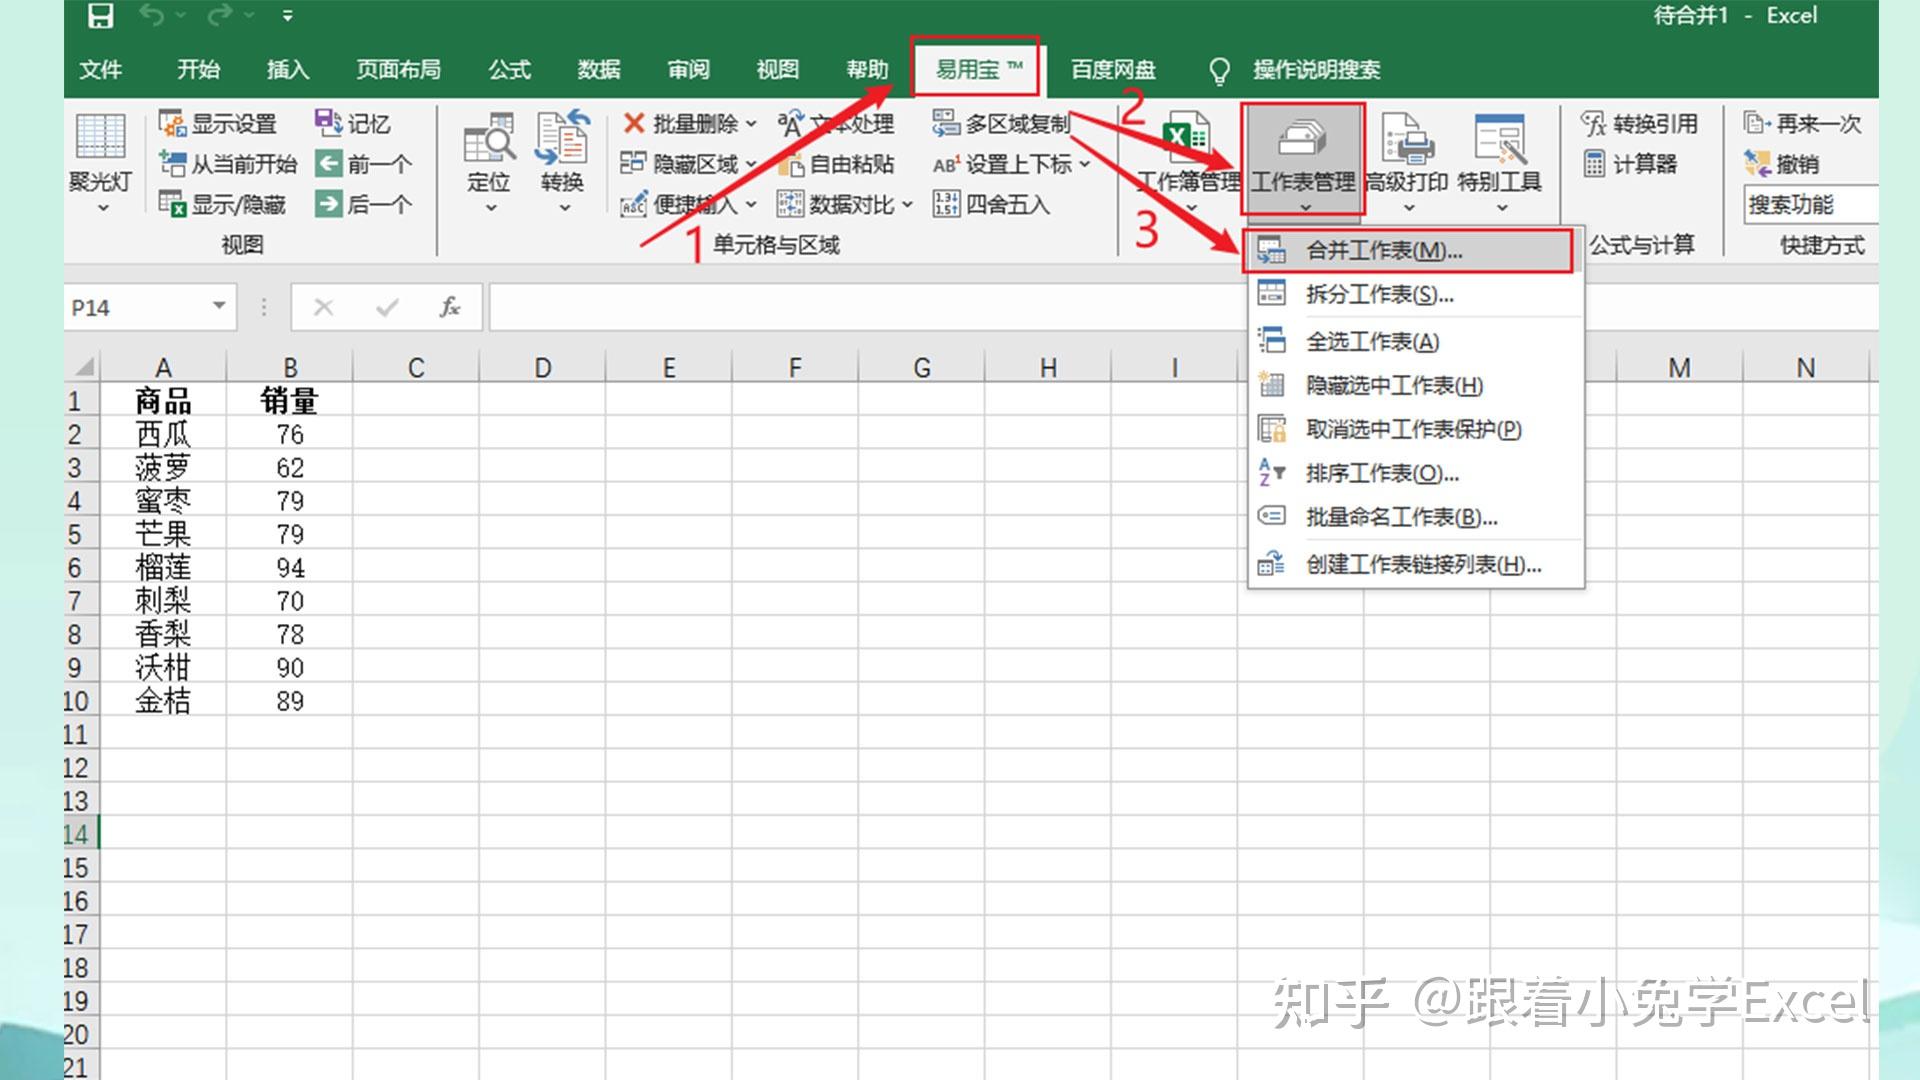
Task: Expand the 数据对比 dropdown
Action: [908, 205]
